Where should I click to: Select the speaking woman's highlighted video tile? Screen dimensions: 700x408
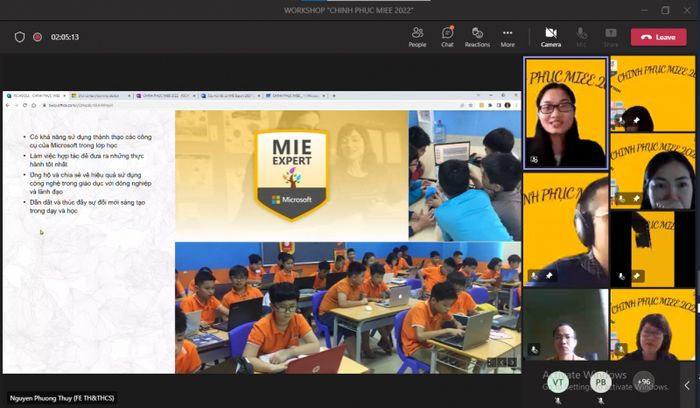[x=566, y=113]
